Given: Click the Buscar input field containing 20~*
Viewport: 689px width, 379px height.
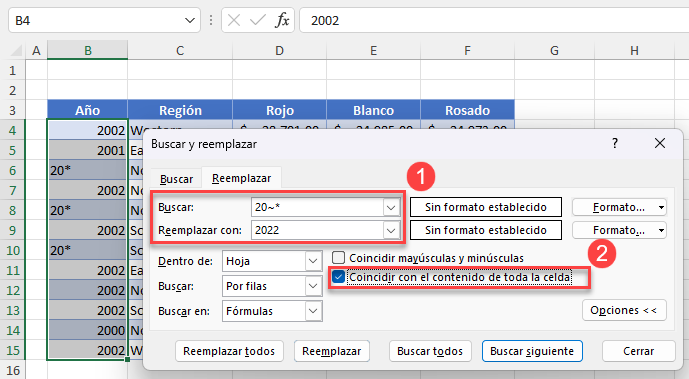Looking at the screenshot, I should click(317, 207).
